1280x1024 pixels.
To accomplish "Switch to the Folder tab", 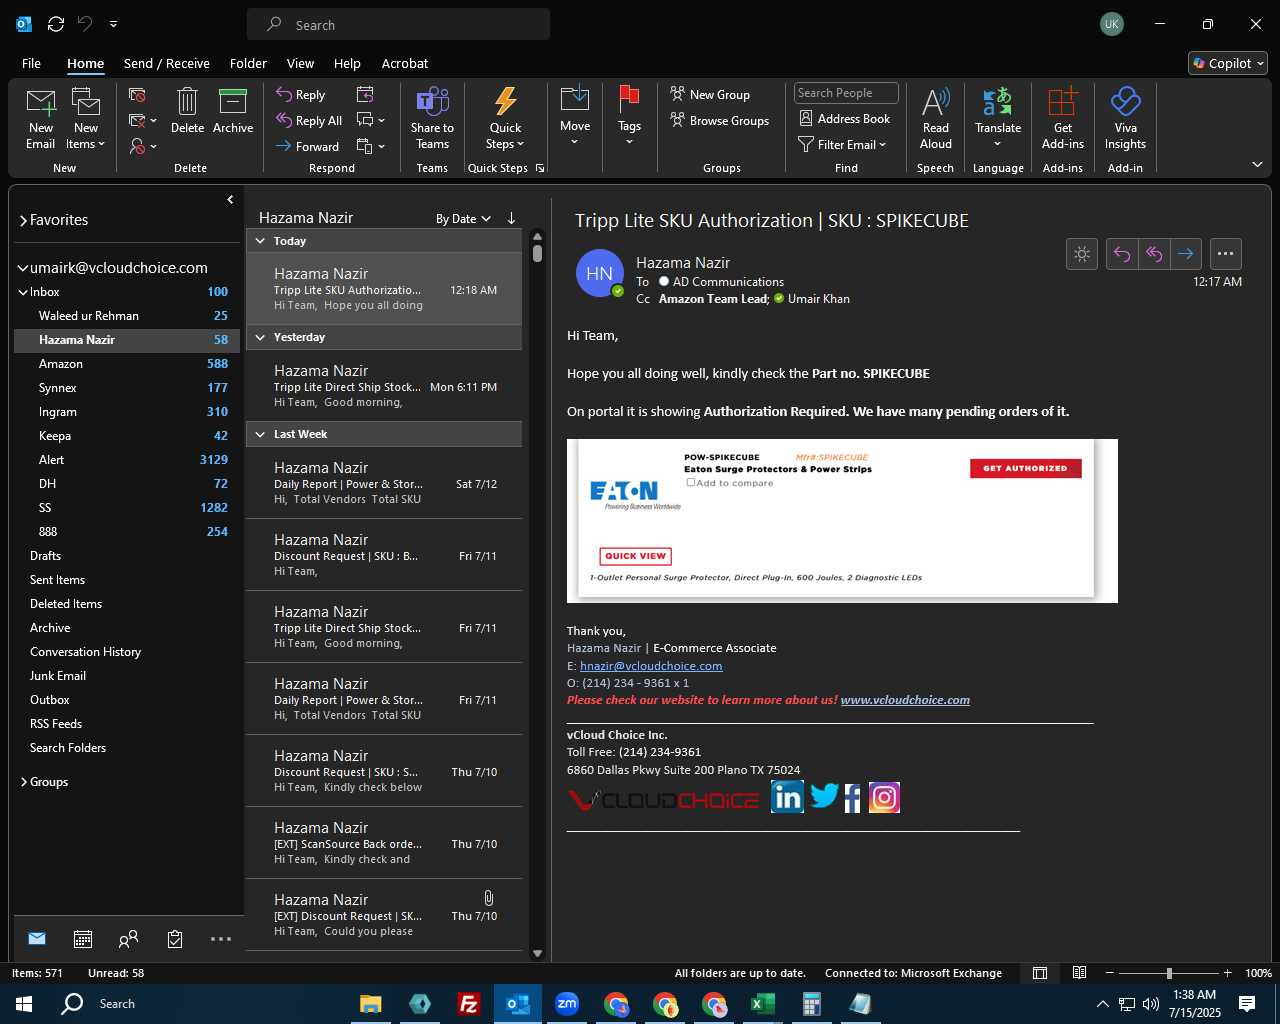I will pos(248,63).
